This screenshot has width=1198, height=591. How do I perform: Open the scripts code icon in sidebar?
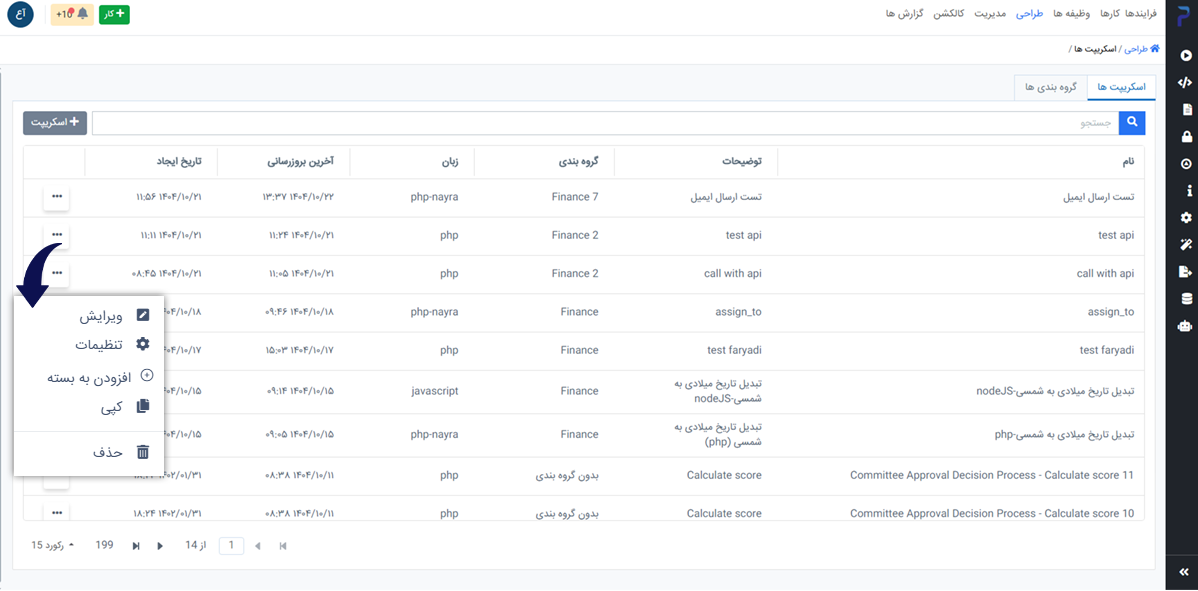coord(1185,83)
